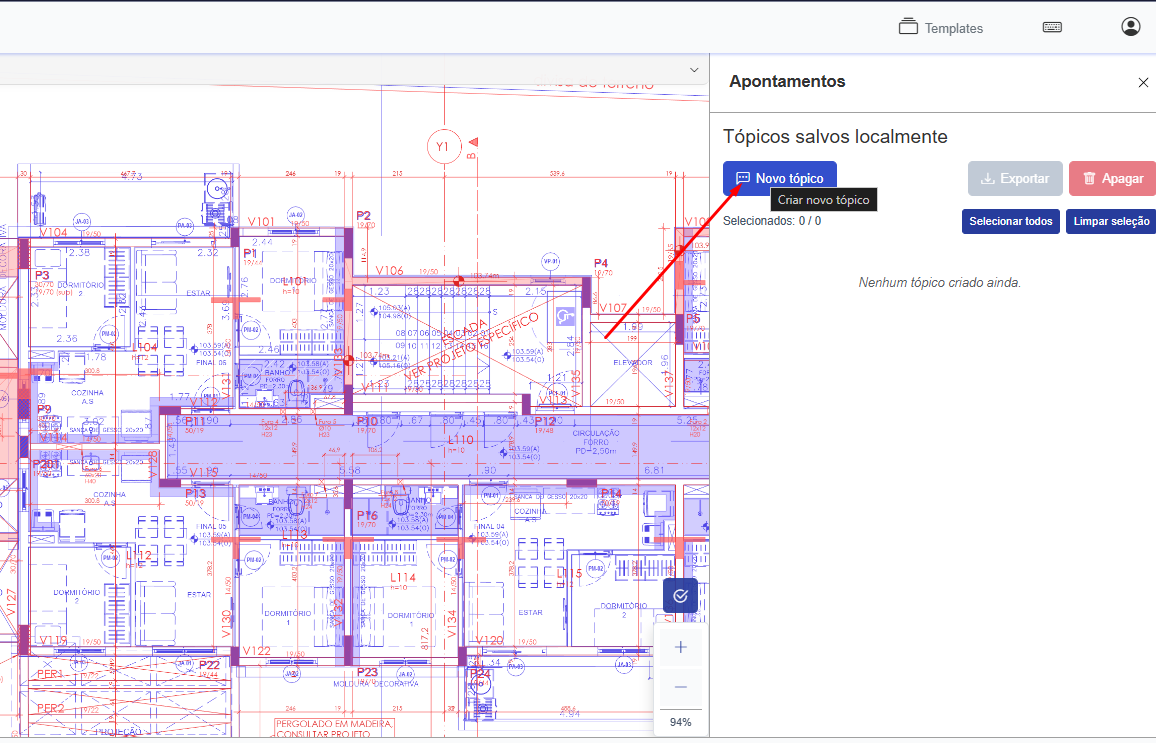Image resolution: width=1156 pixels, height=743 pixels.
Task: Select the Y1 grid axis bubble
Action: [442, 147]
